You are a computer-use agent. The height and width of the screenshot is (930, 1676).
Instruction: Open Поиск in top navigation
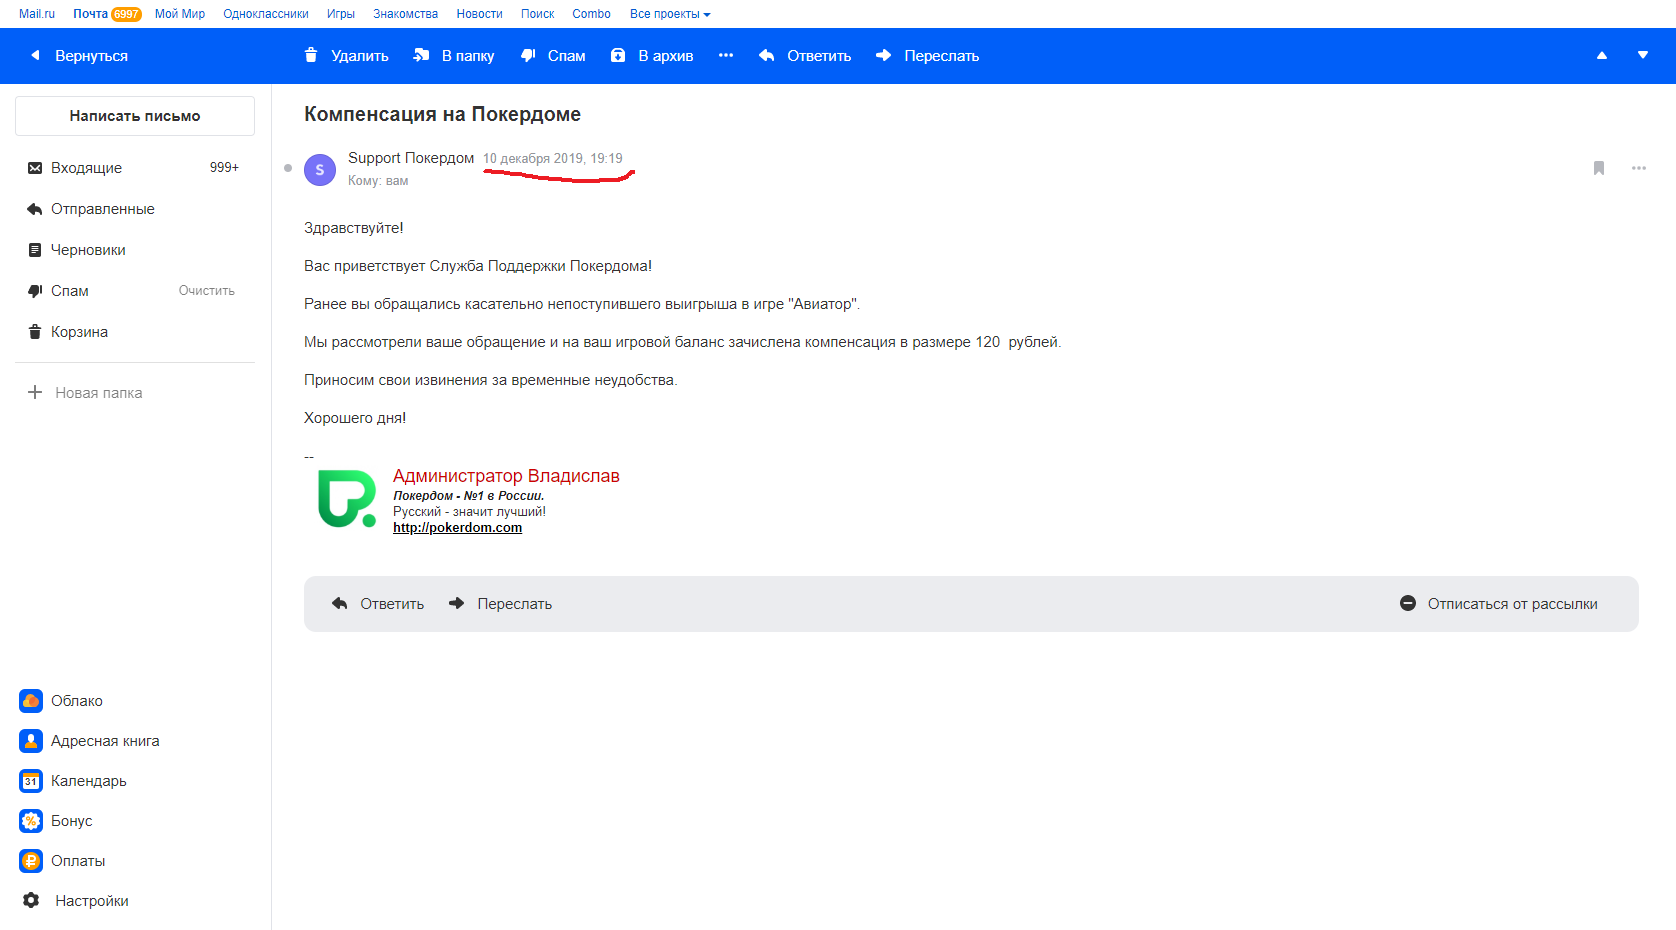(x=538, y=14)
